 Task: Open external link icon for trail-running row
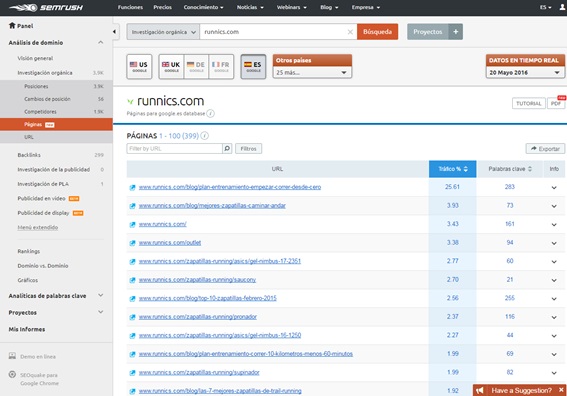pos(132,391)
